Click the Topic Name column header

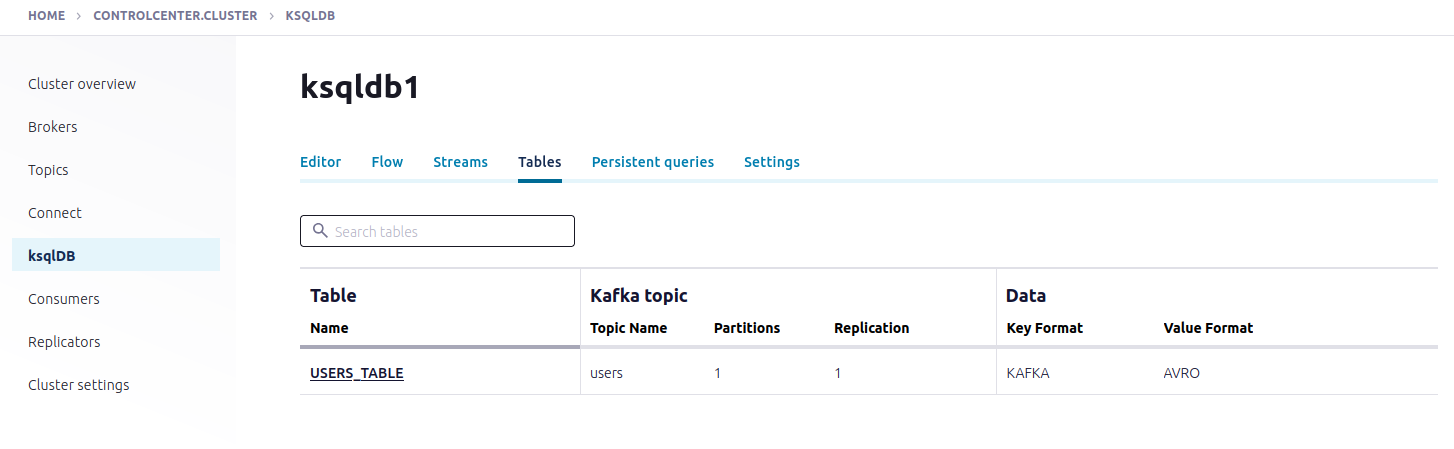point(629,328)
